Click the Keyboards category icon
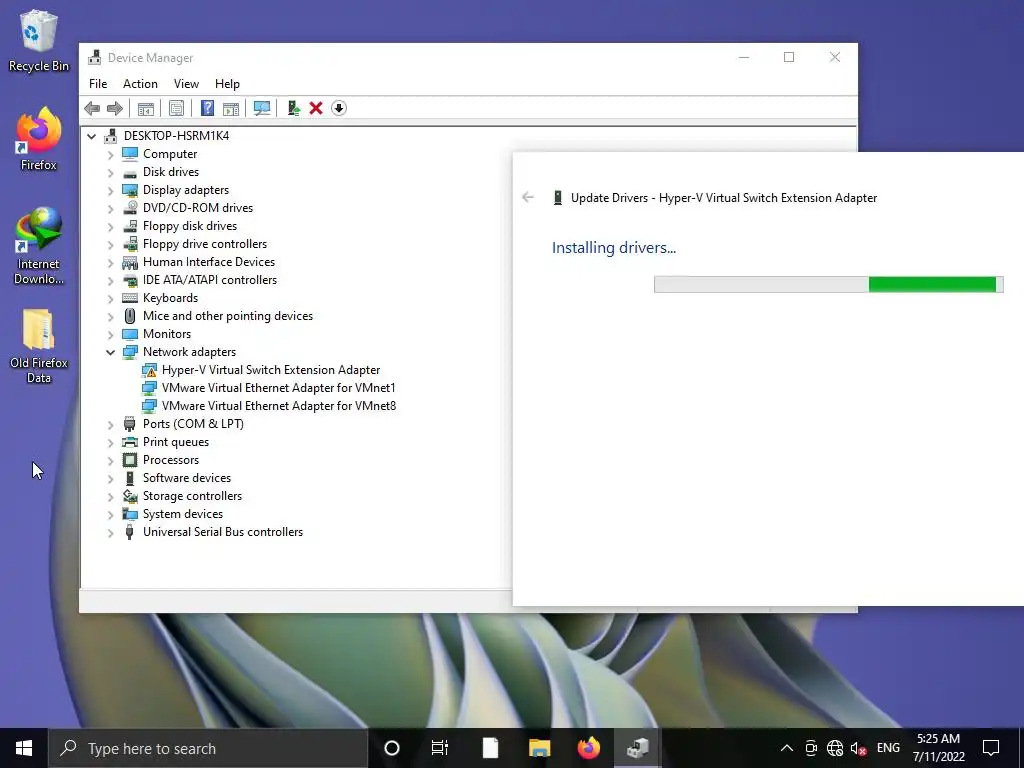The image size is (1024, 768). point(130,298)
